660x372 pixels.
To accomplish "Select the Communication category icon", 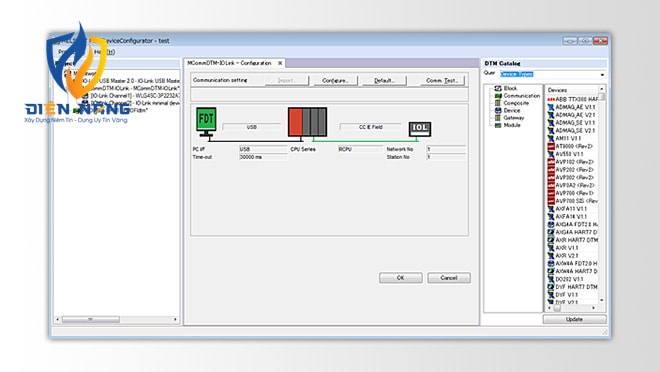I will tap(498, 96).
